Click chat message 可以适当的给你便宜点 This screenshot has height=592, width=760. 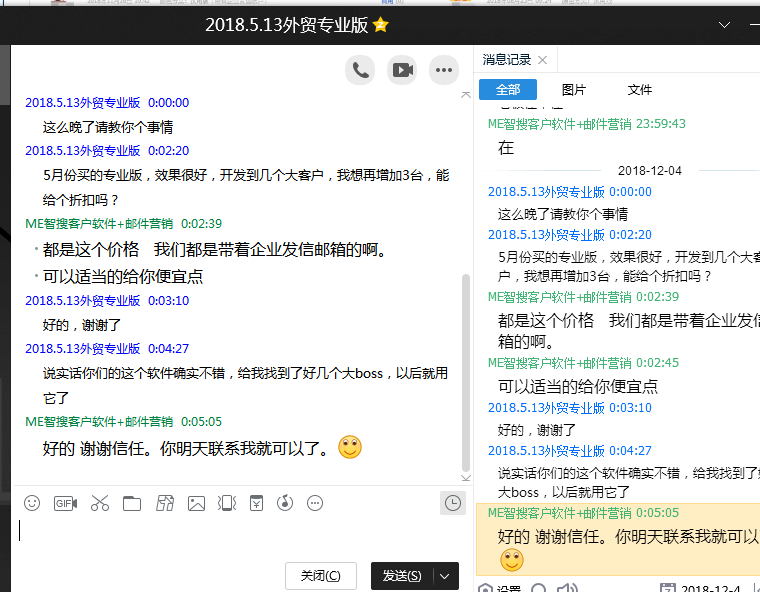tap(123, 276)
